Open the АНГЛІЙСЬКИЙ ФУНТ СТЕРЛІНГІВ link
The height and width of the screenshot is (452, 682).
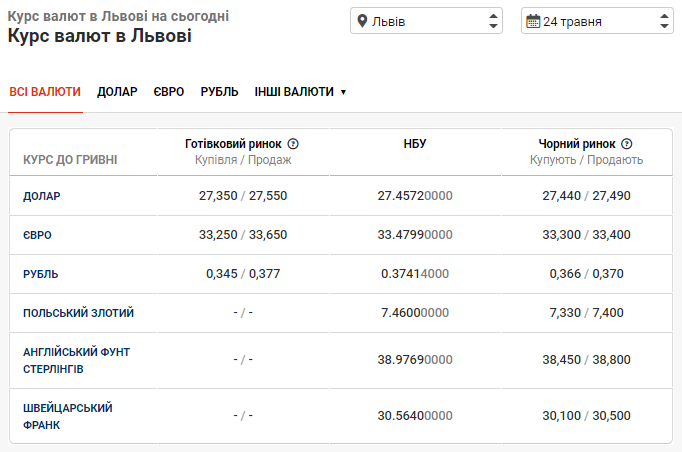tap(77, 360)
